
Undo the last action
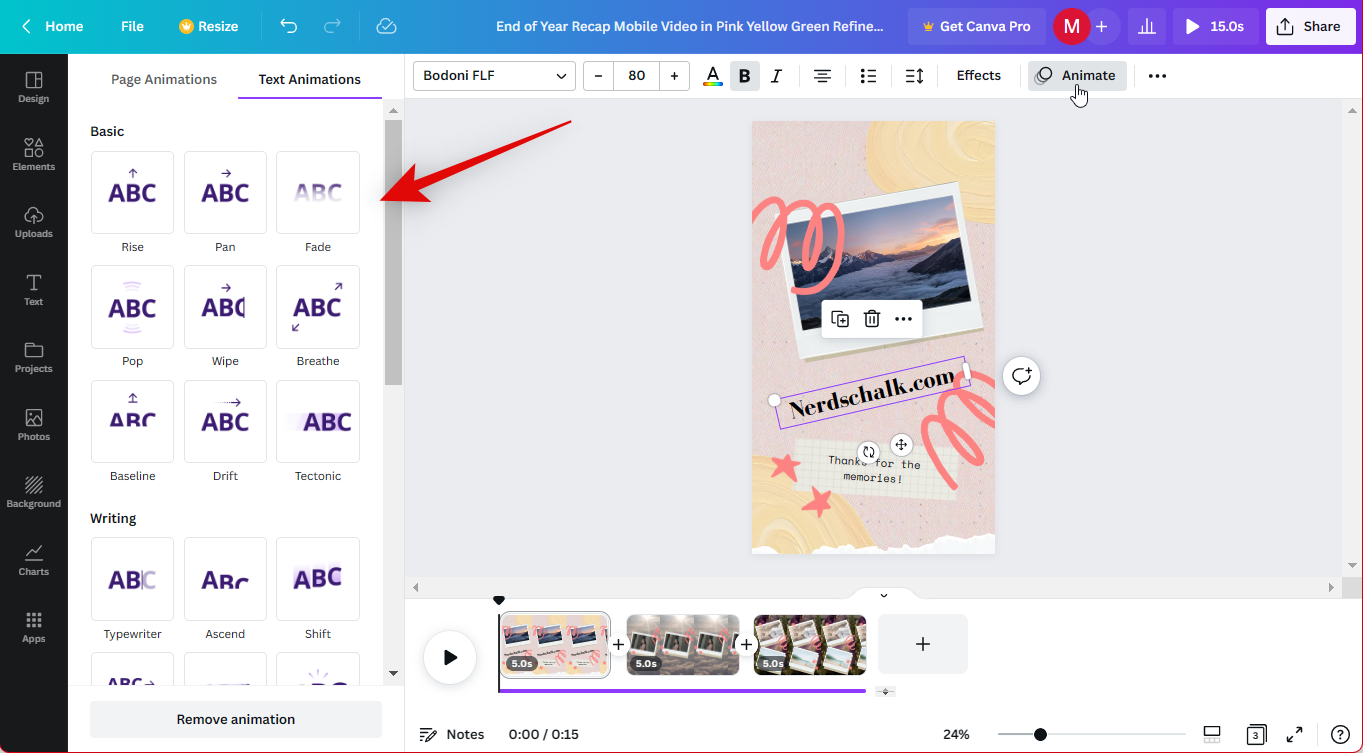click(x=289, y=26)
